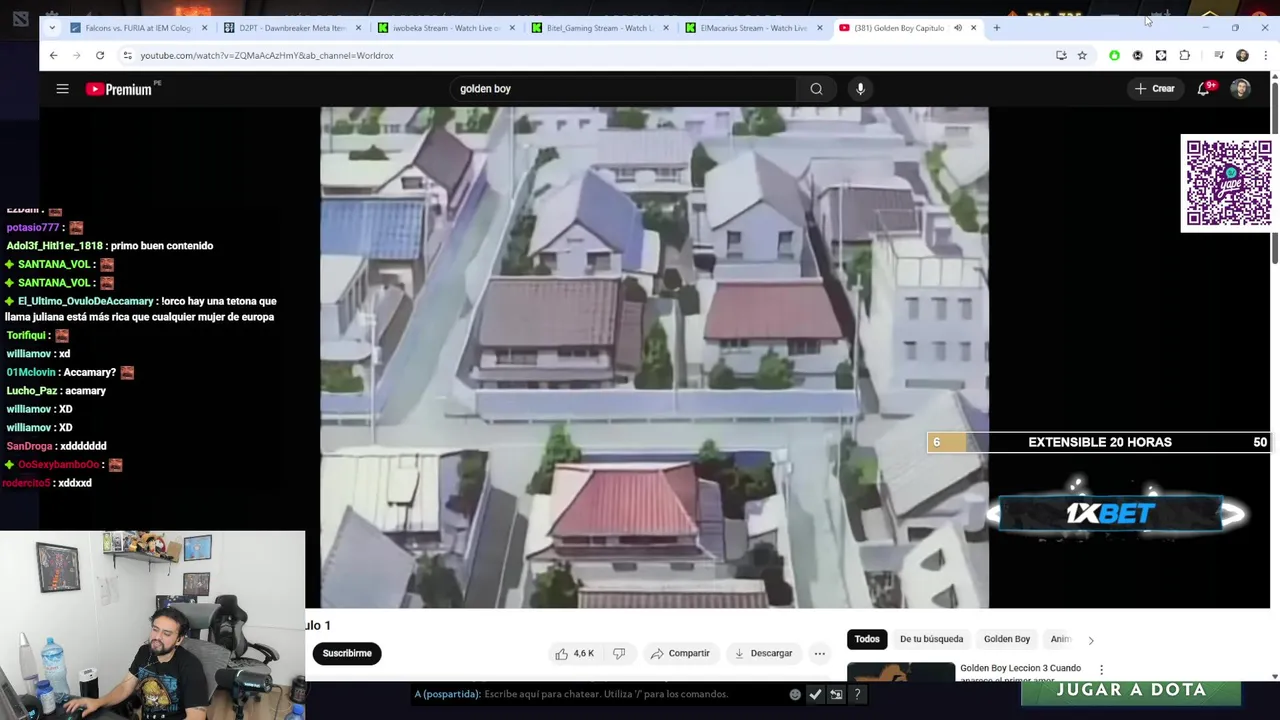
Task: Open the green circle extension
Action: click(1114, 56)
